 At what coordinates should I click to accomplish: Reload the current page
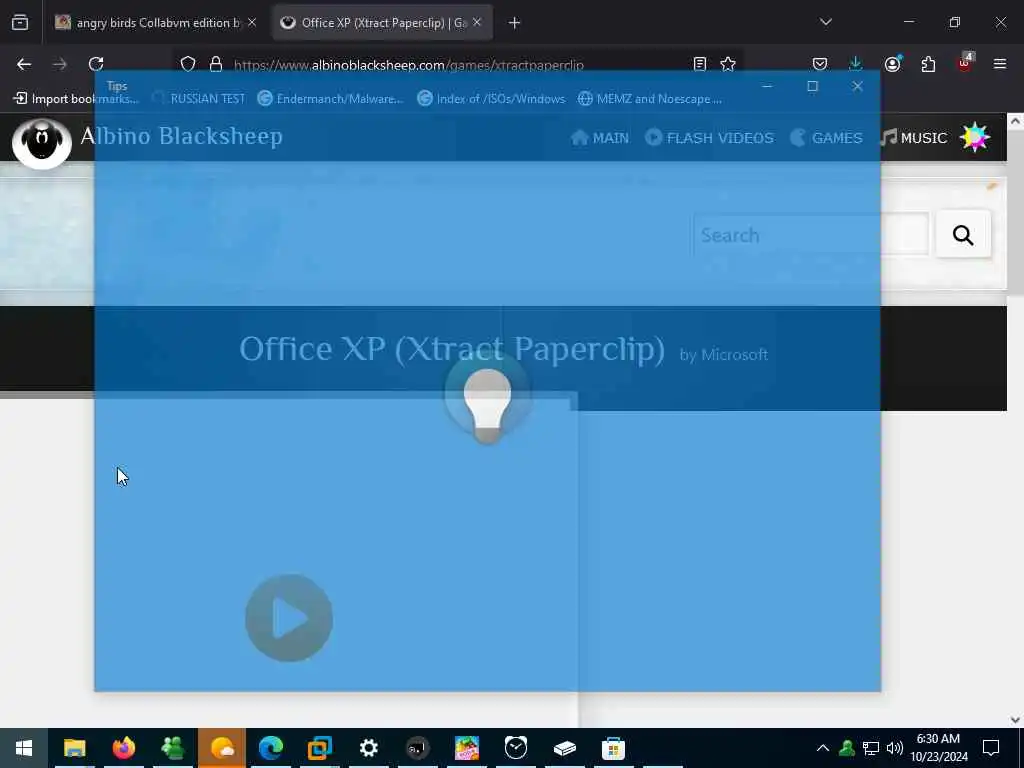[x=96, y=64]
